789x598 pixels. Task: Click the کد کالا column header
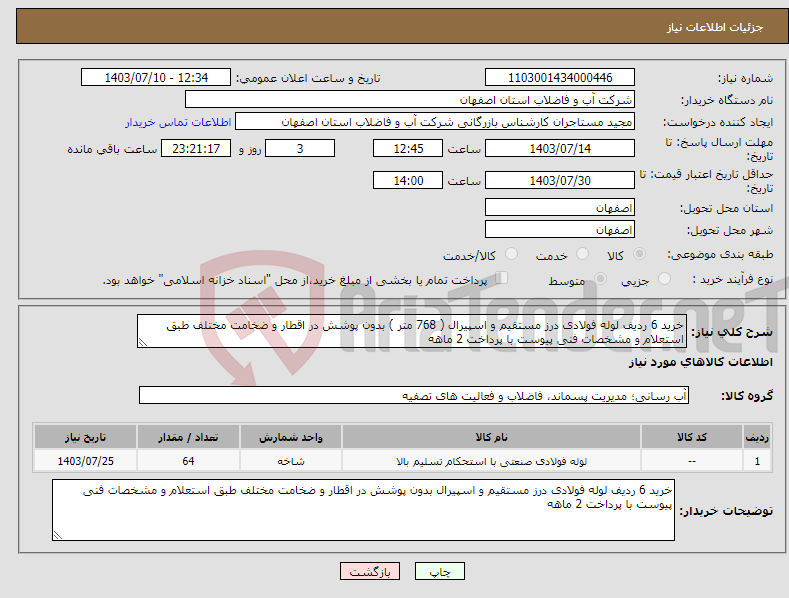[x=691, y=437]
